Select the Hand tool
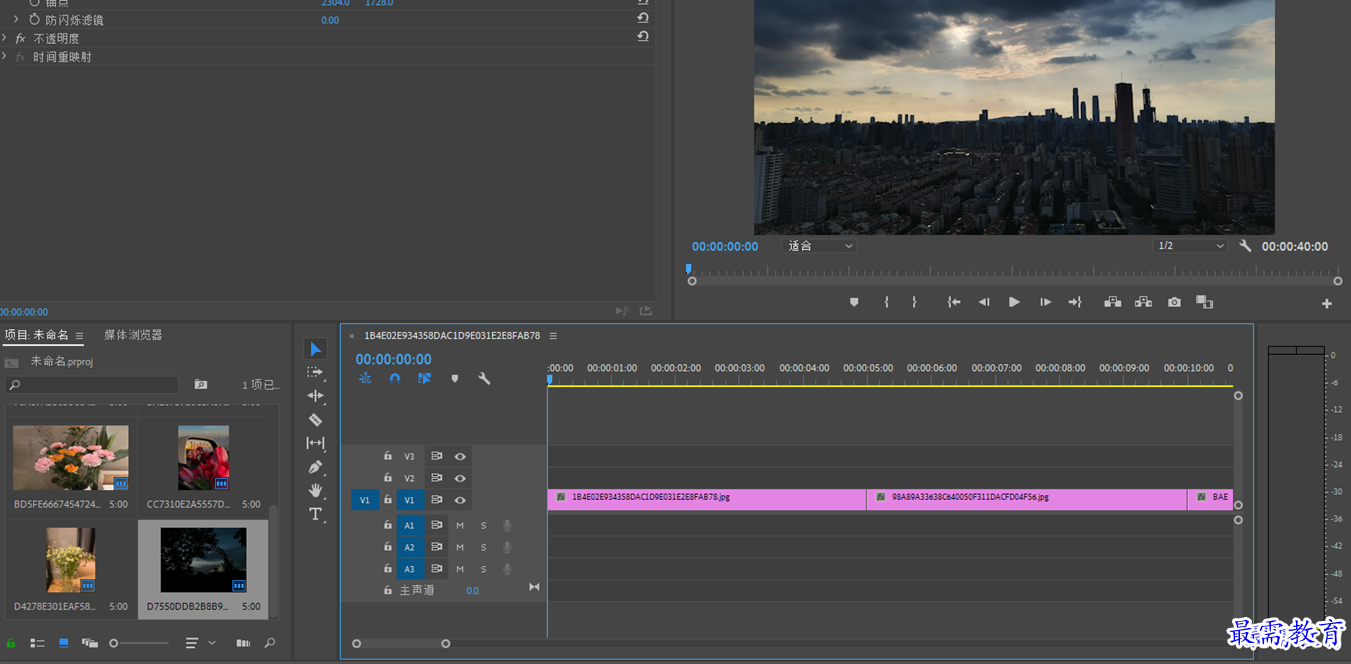Screen dimensions: 1351x664 [x=316, y=490]
